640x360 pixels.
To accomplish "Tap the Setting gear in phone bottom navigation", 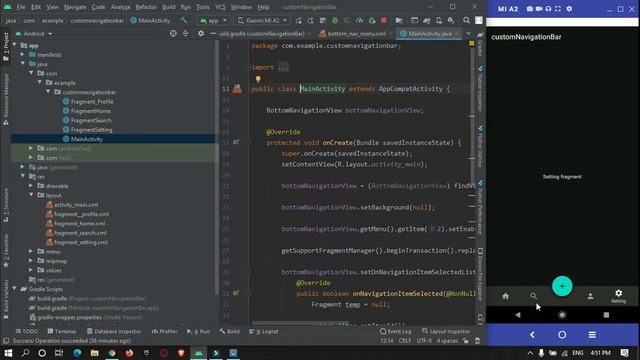I will click(618, 296).
